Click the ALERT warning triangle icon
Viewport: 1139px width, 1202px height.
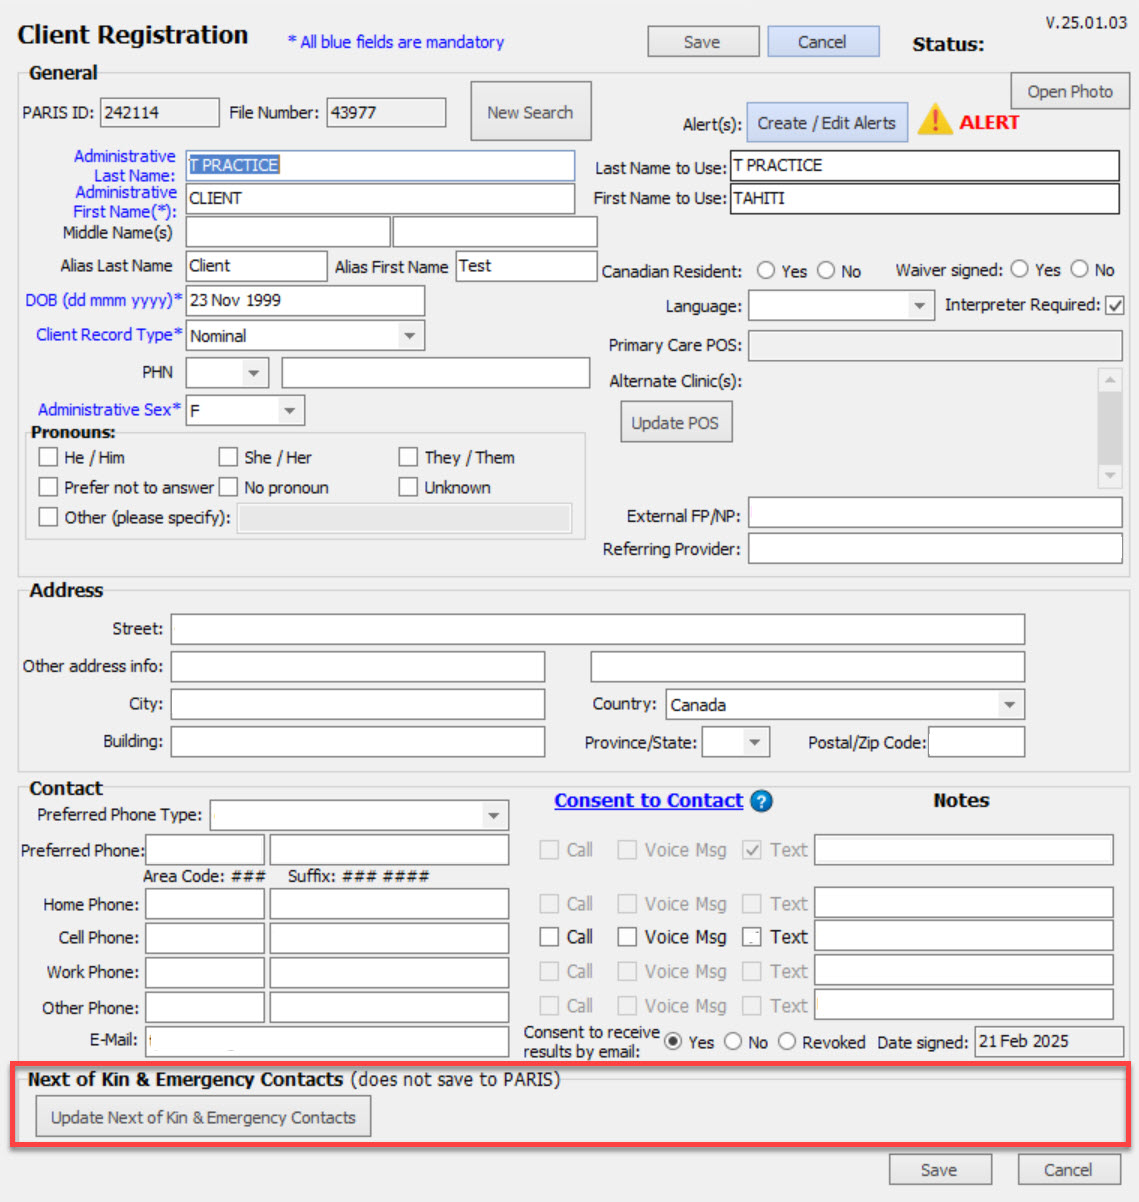coord(935,120)
